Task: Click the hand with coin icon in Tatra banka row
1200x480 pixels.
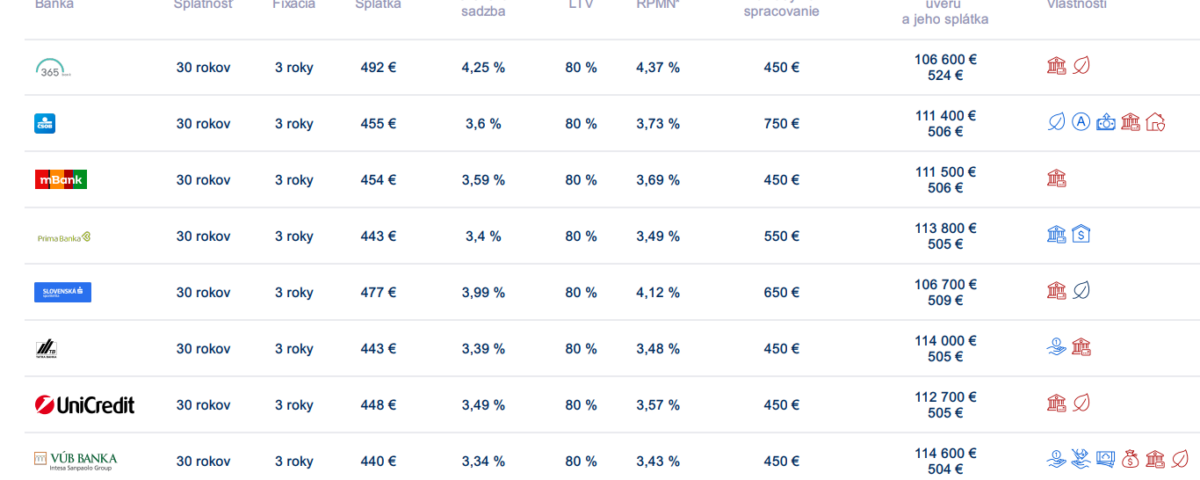Action: click(x=1056, y=347)
